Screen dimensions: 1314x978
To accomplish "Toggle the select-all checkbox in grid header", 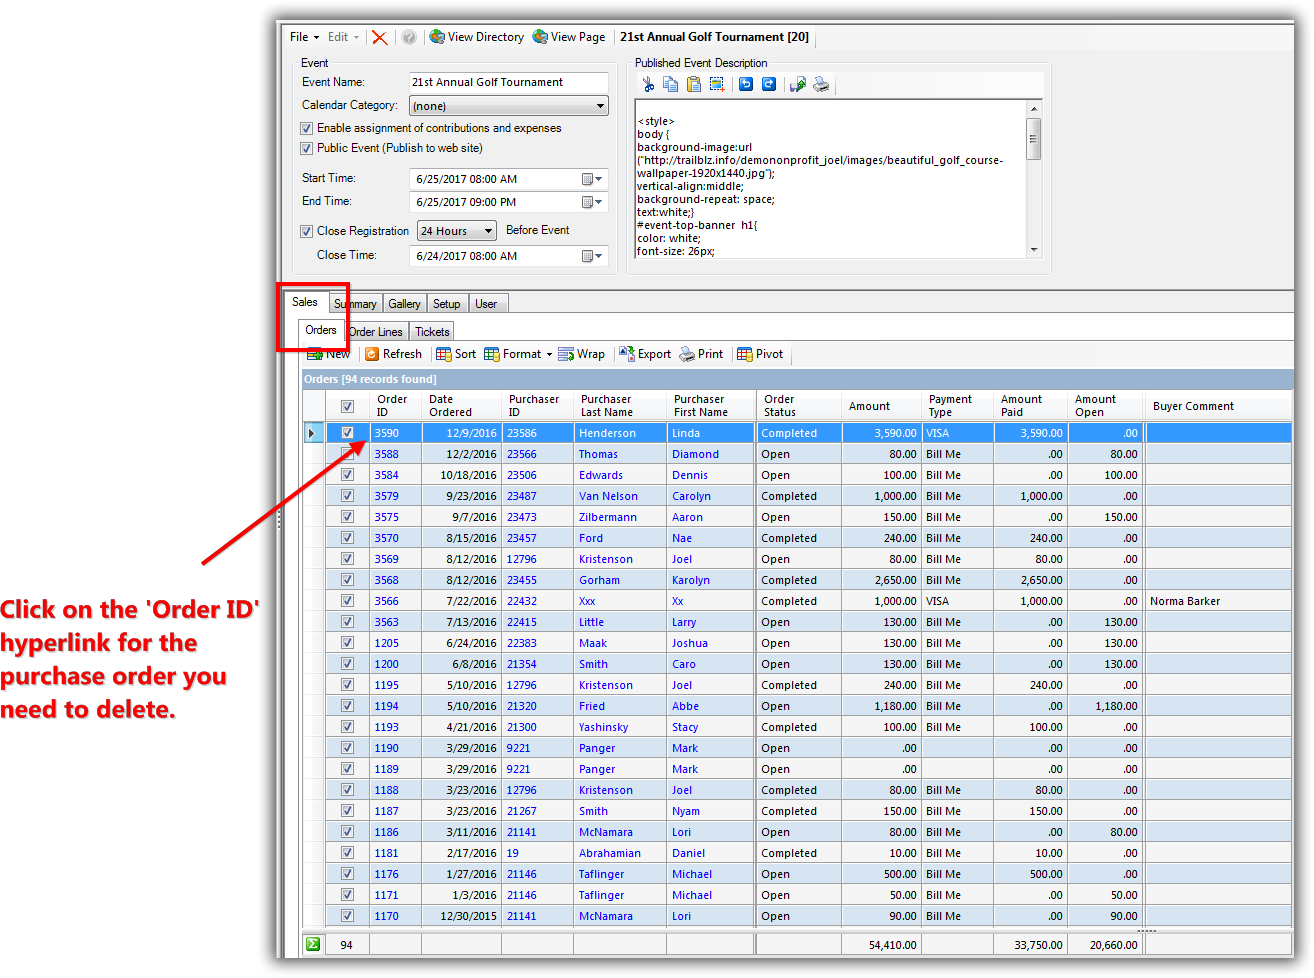I will pos(347,406).
